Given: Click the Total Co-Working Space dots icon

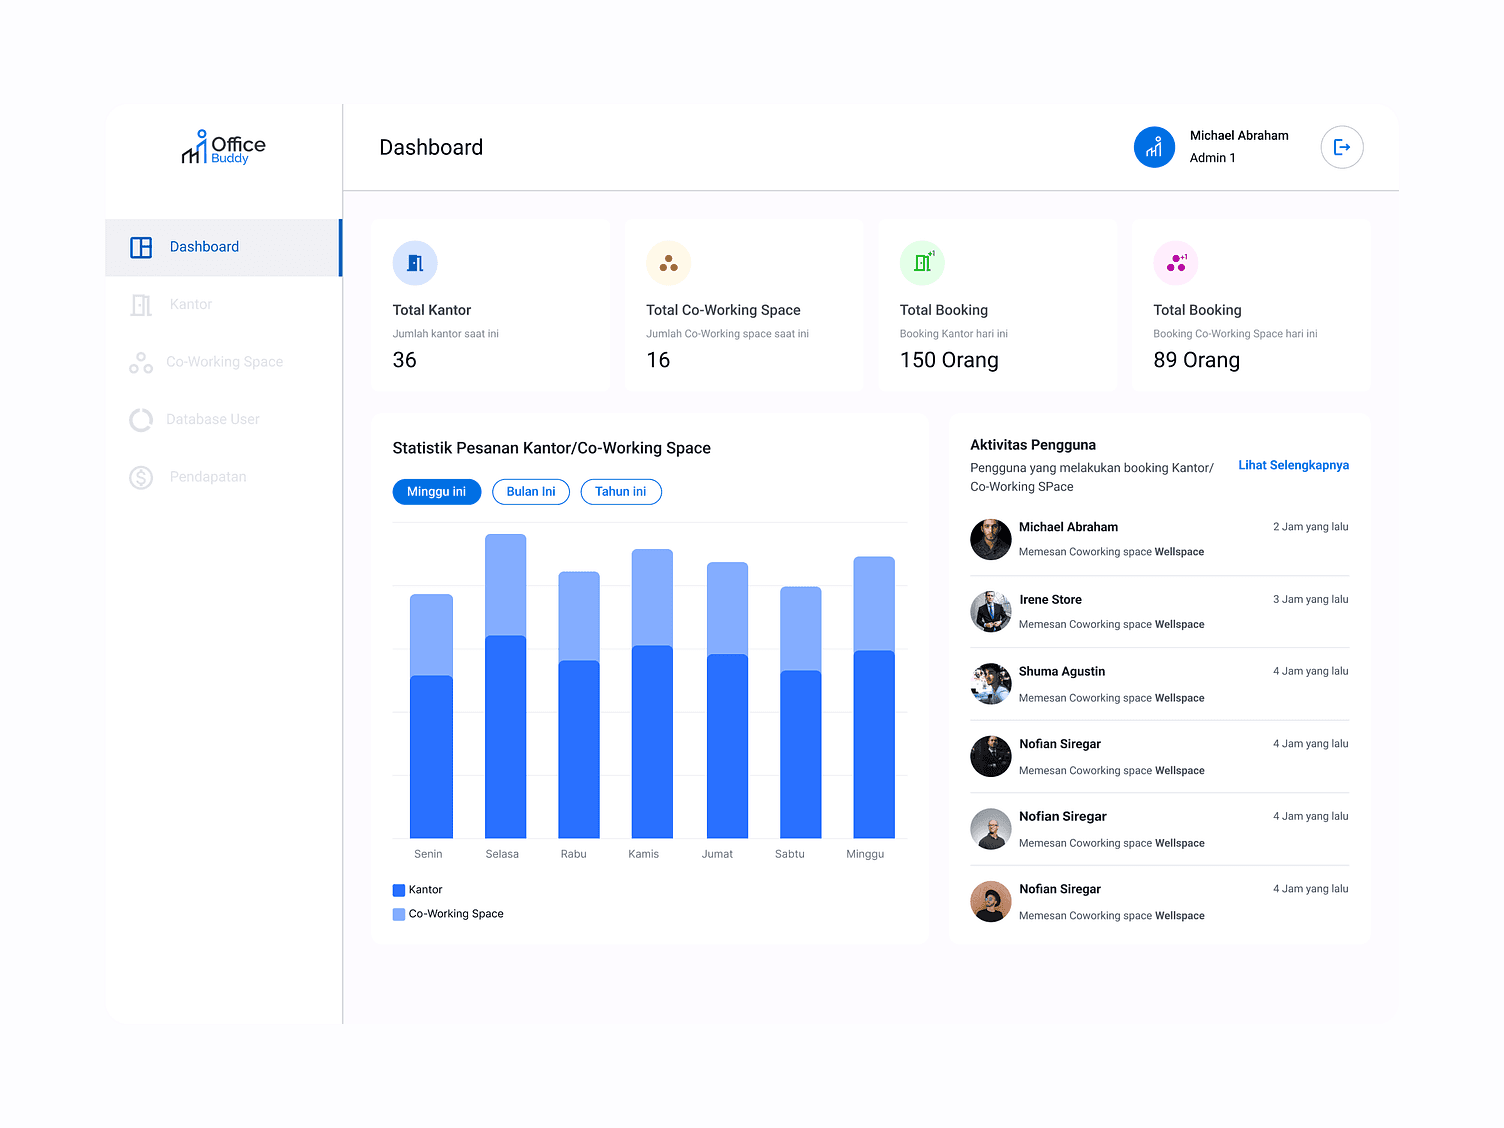Looking at the screenshot, I should click(x=668, y=263).
